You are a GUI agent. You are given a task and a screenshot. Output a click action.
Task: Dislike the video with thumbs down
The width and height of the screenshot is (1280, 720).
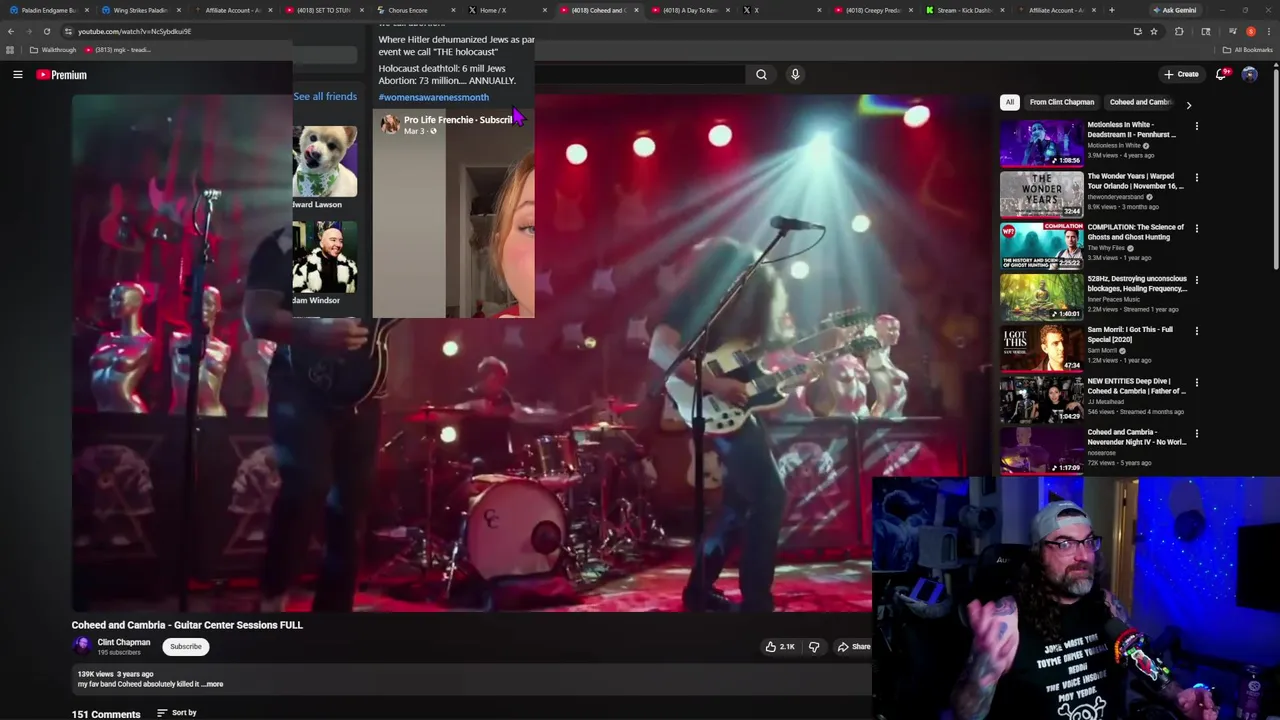[814, 647]
